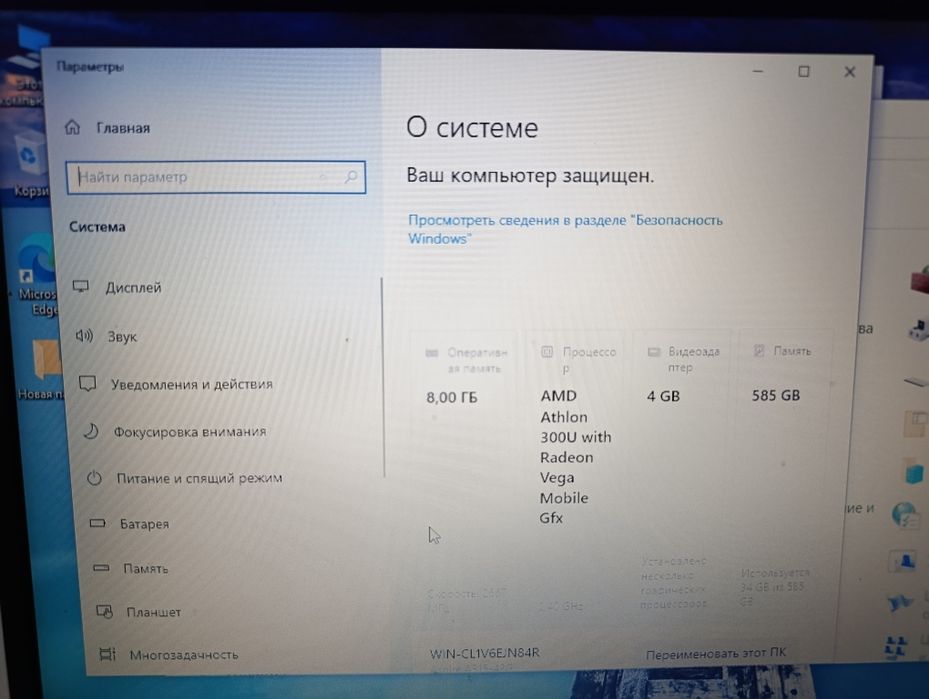Click the Система heading in sidebar
The image size is (929, 699).
coord(97,227)
